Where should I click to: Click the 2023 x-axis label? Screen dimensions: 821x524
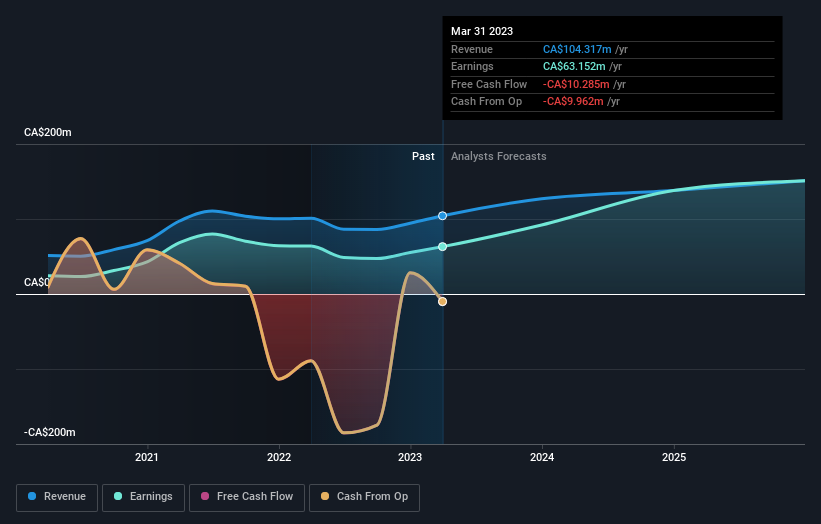(410, 457)
